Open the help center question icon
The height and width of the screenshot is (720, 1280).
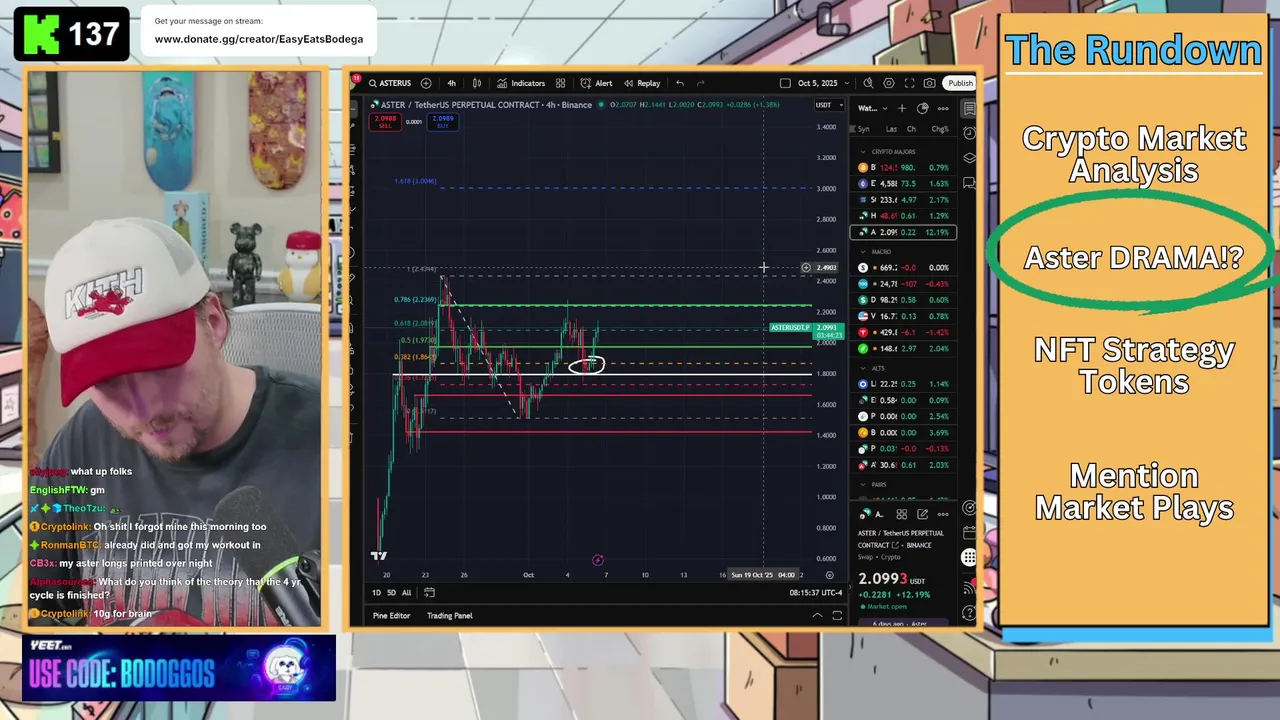(969, 613)
